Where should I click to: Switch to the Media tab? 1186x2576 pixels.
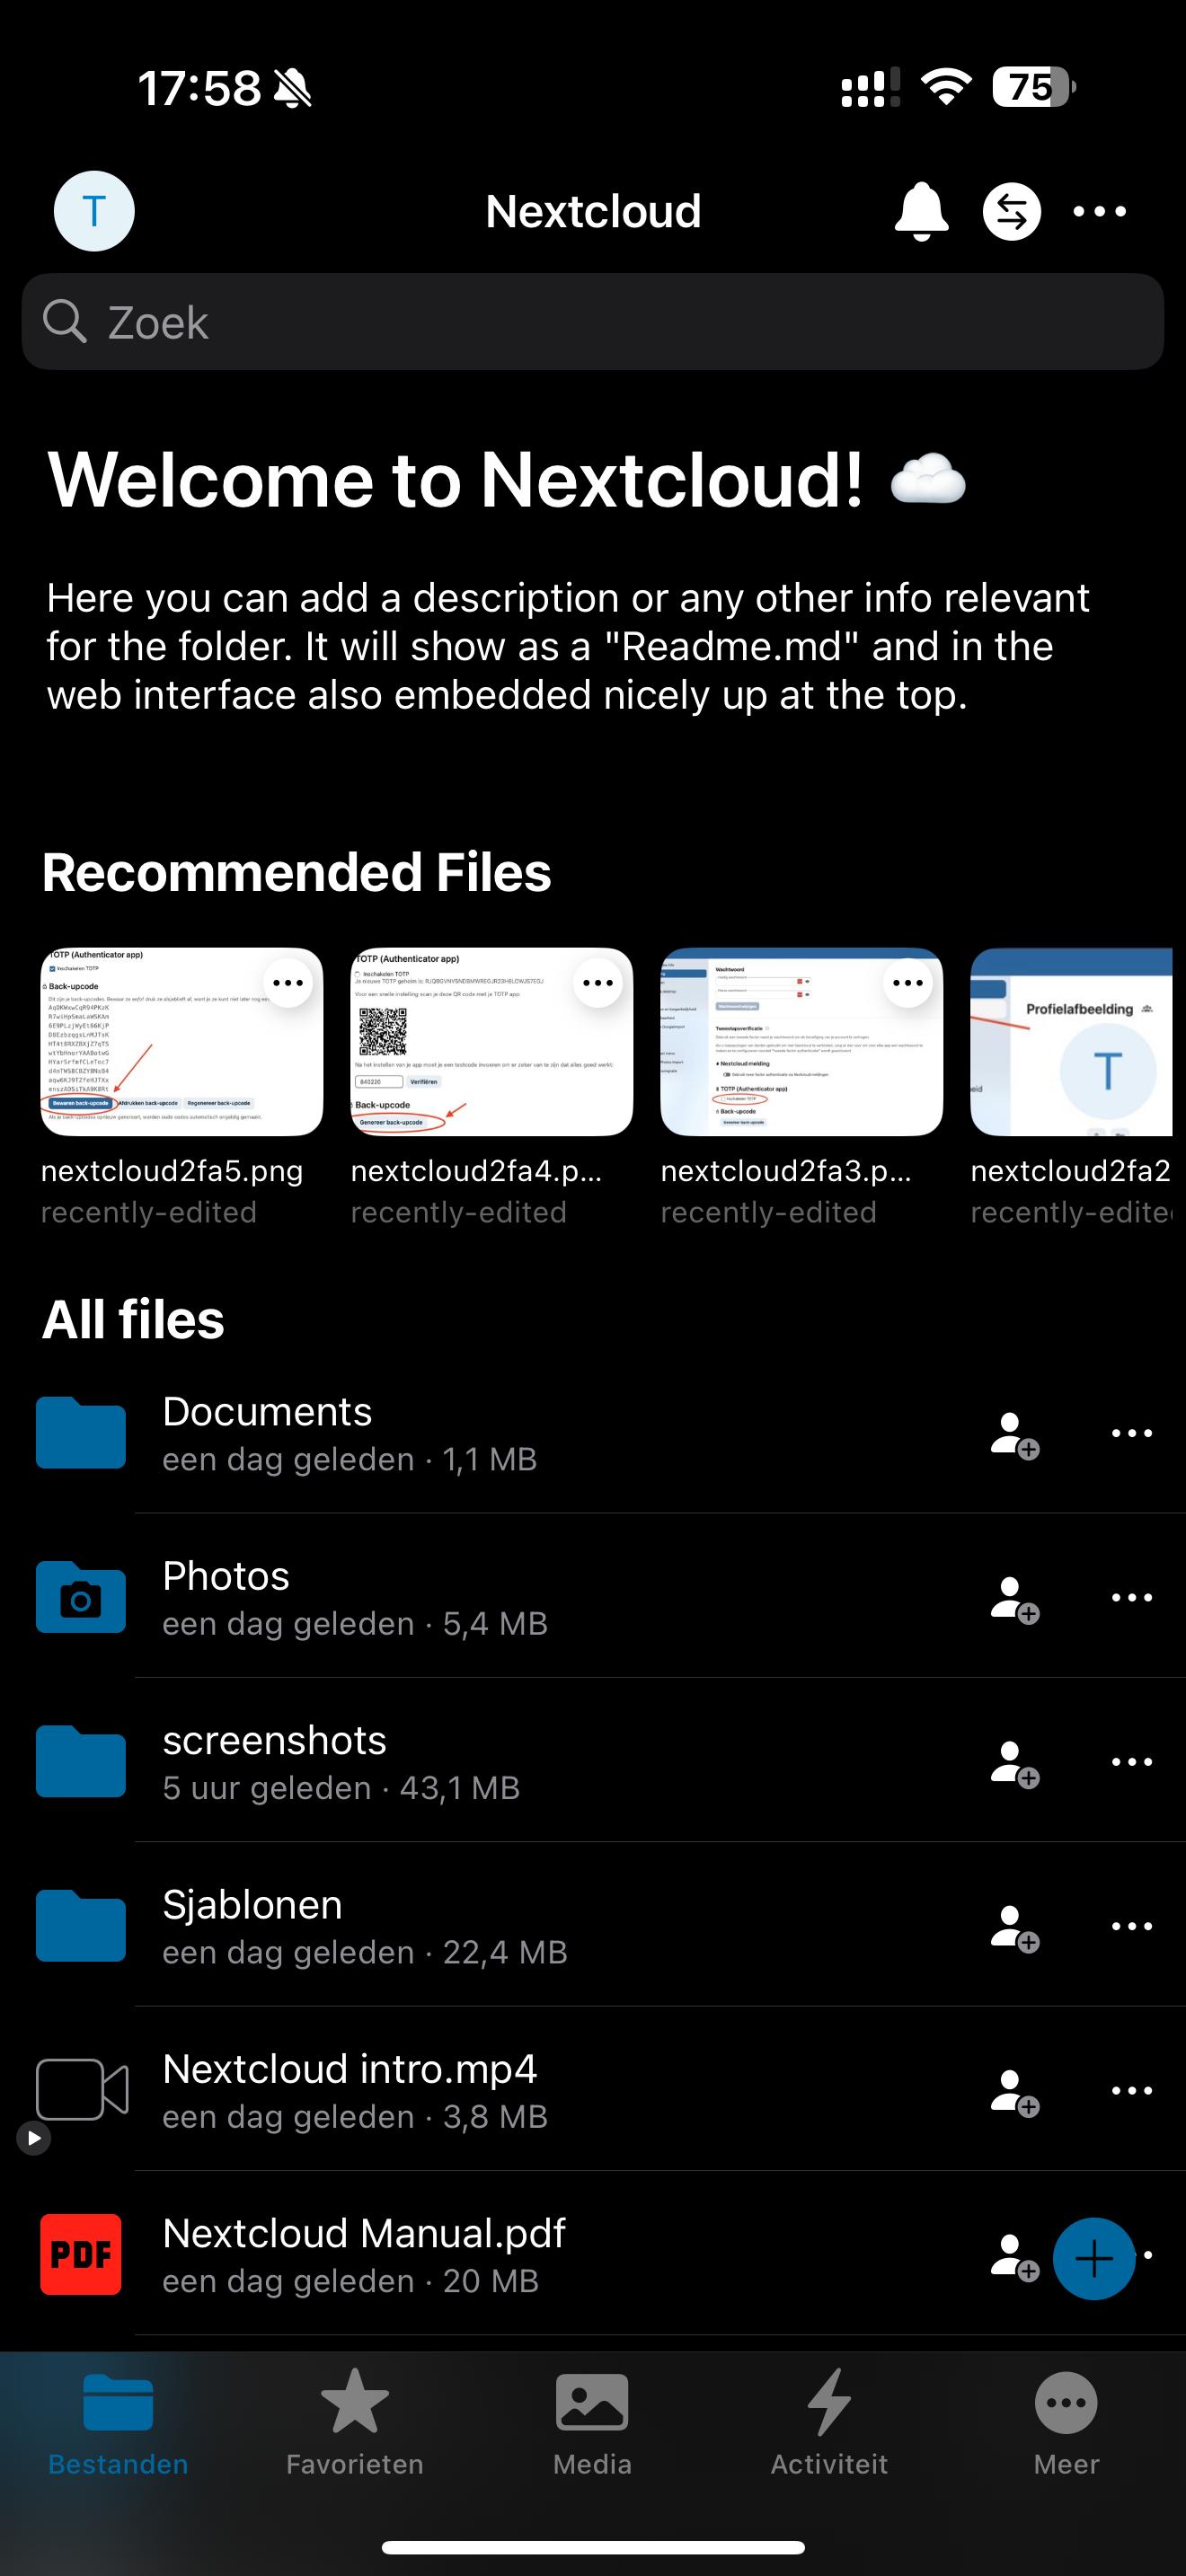point(593,2425)
